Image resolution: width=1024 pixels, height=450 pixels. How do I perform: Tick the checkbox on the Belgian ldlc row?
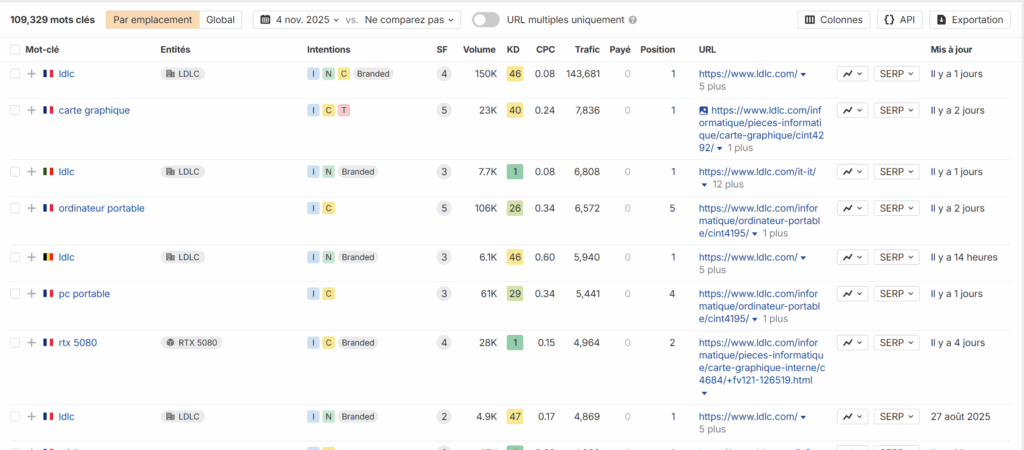tap(15, 257)
